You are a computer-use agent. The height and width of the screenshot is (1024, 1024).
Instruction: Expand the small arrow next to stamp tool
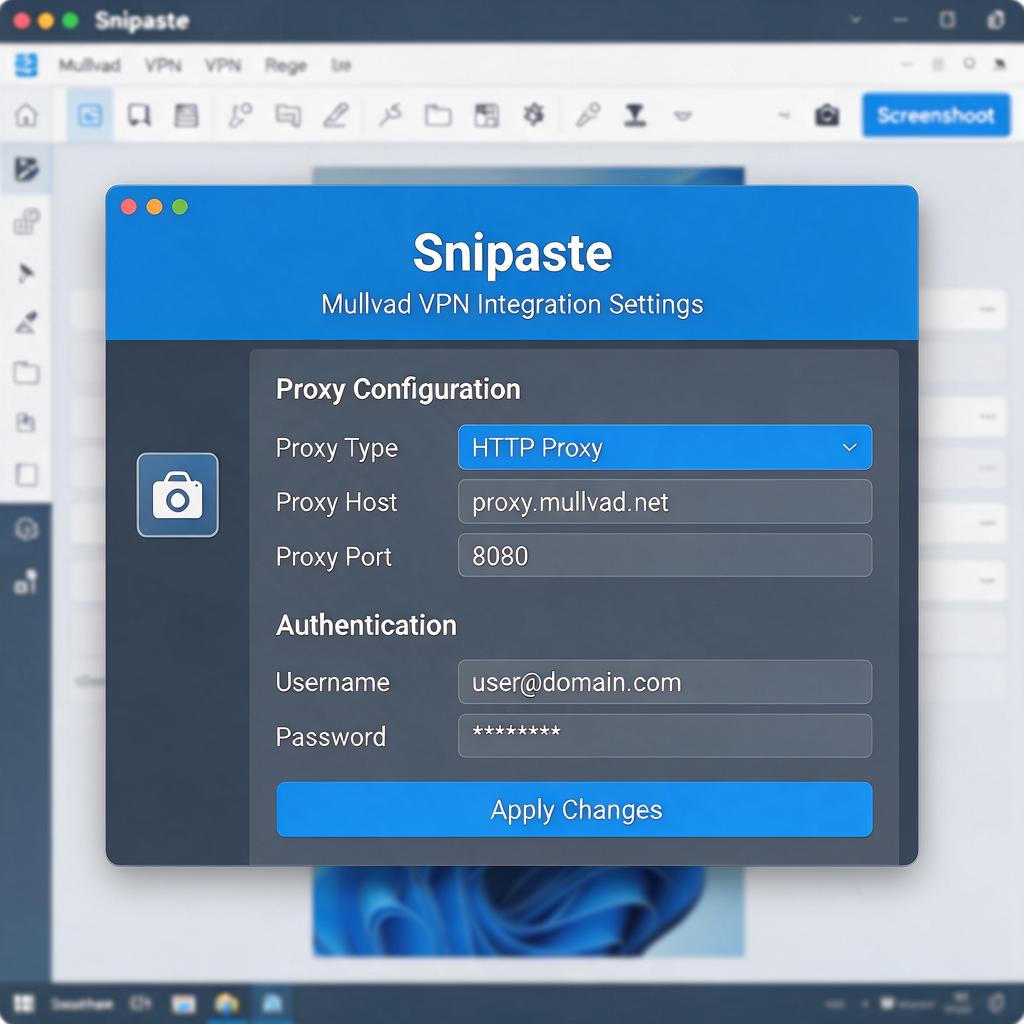tap(682, 116)
